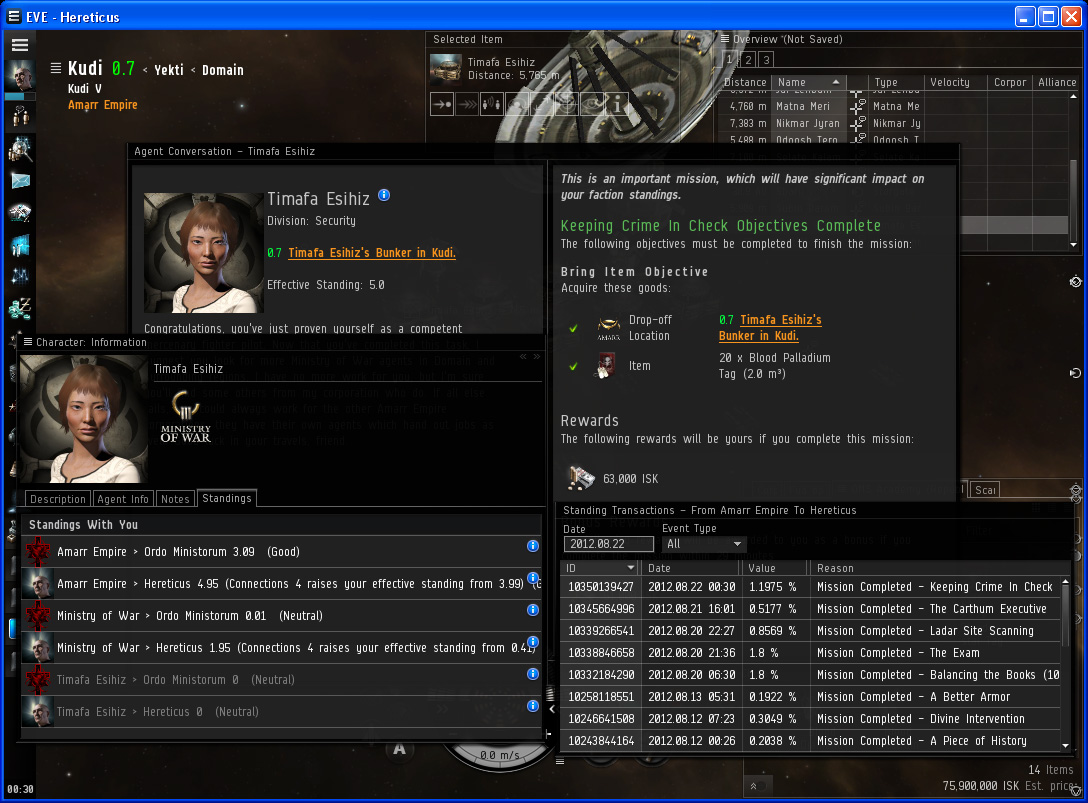Info icon on Amarr Empire > Hereticus row
Screen dimensions: 1088x803
tap(533, 577)
